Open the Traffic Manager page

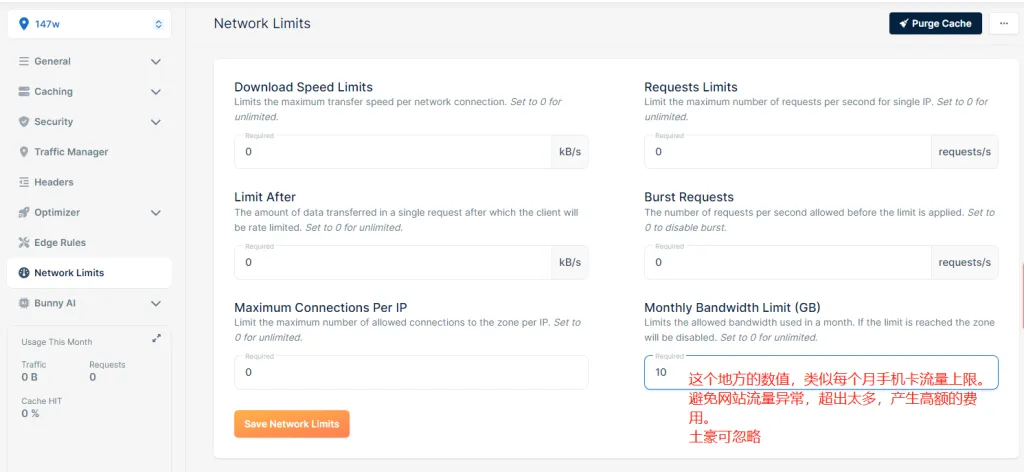point(71,152)
